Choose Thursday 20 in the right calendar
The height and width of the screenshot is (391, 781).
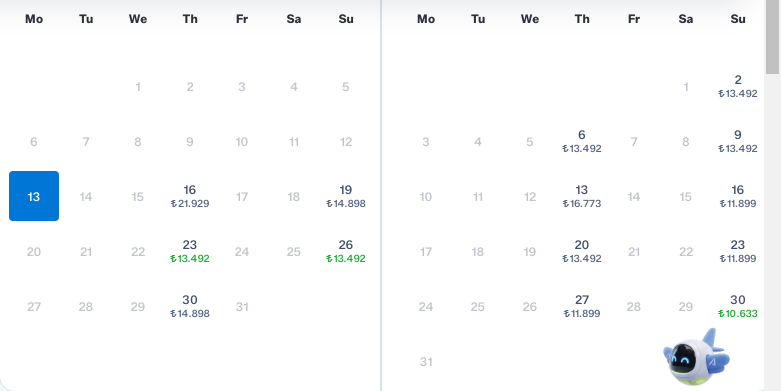[582, 251]
